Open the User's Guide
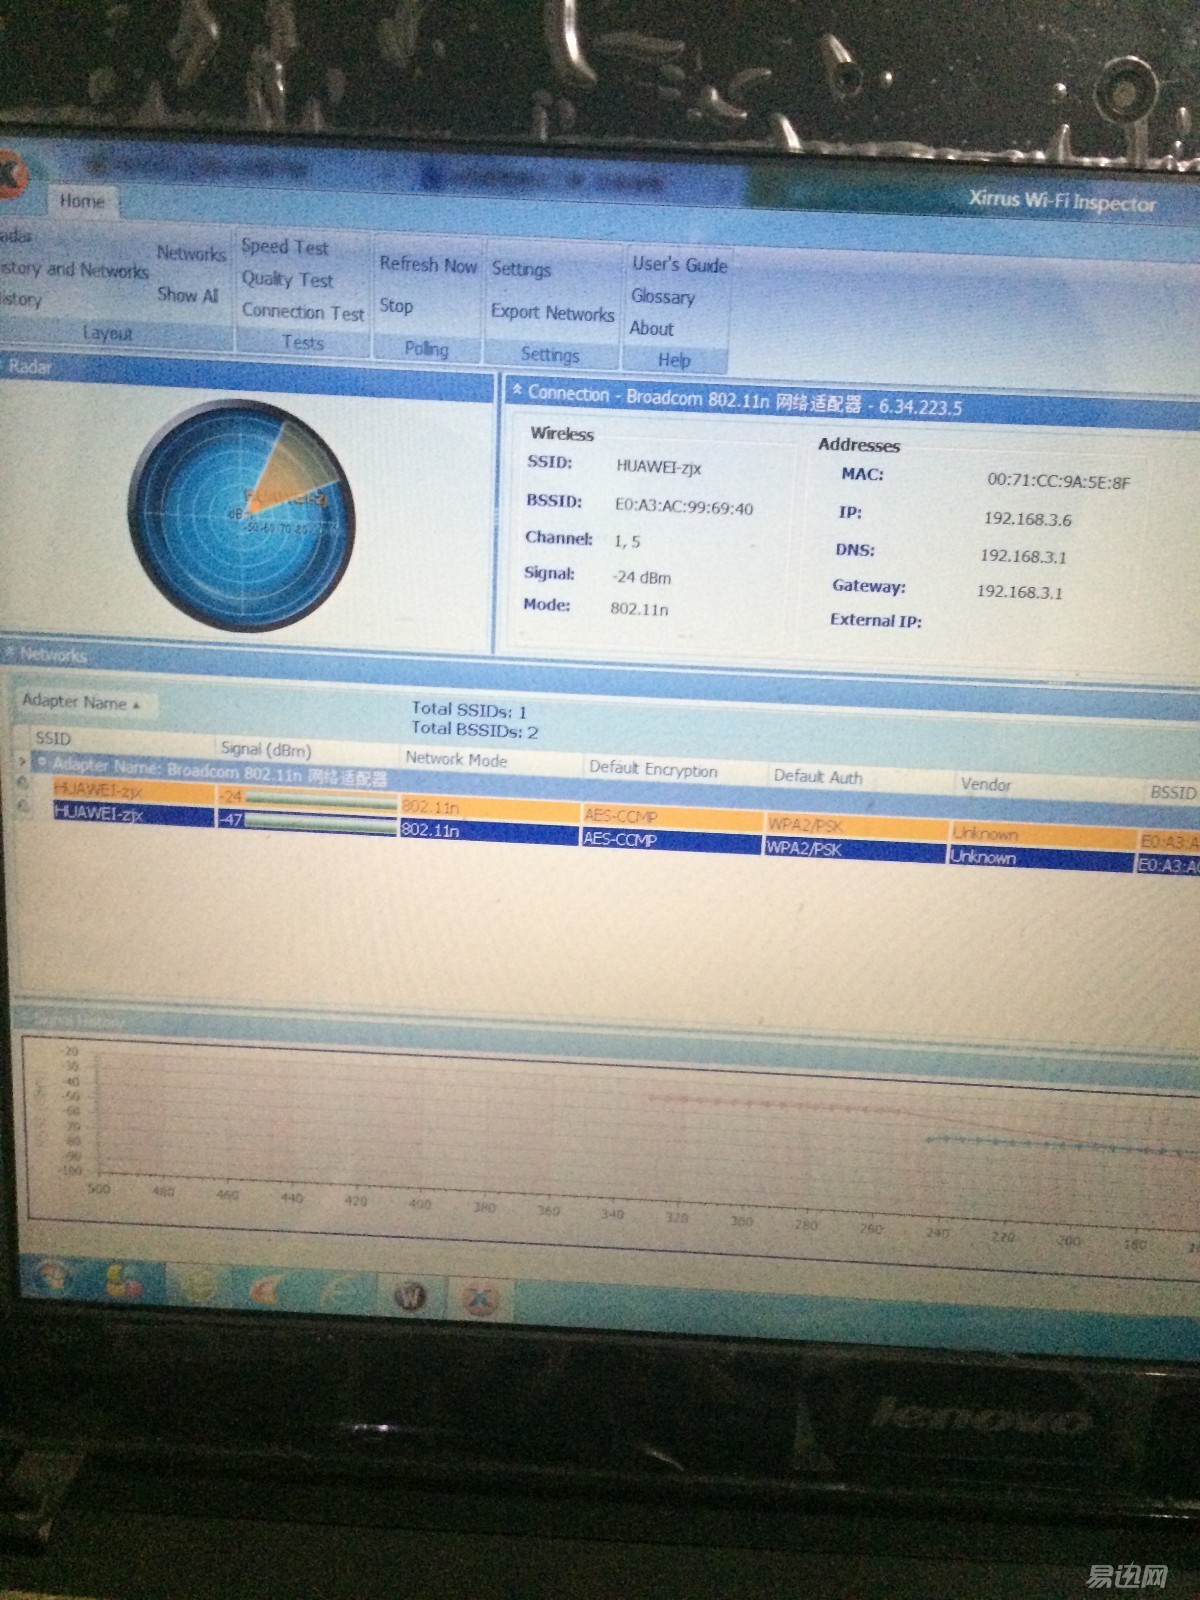This screenshot has width=1200, height=1600. coord(680,265)
